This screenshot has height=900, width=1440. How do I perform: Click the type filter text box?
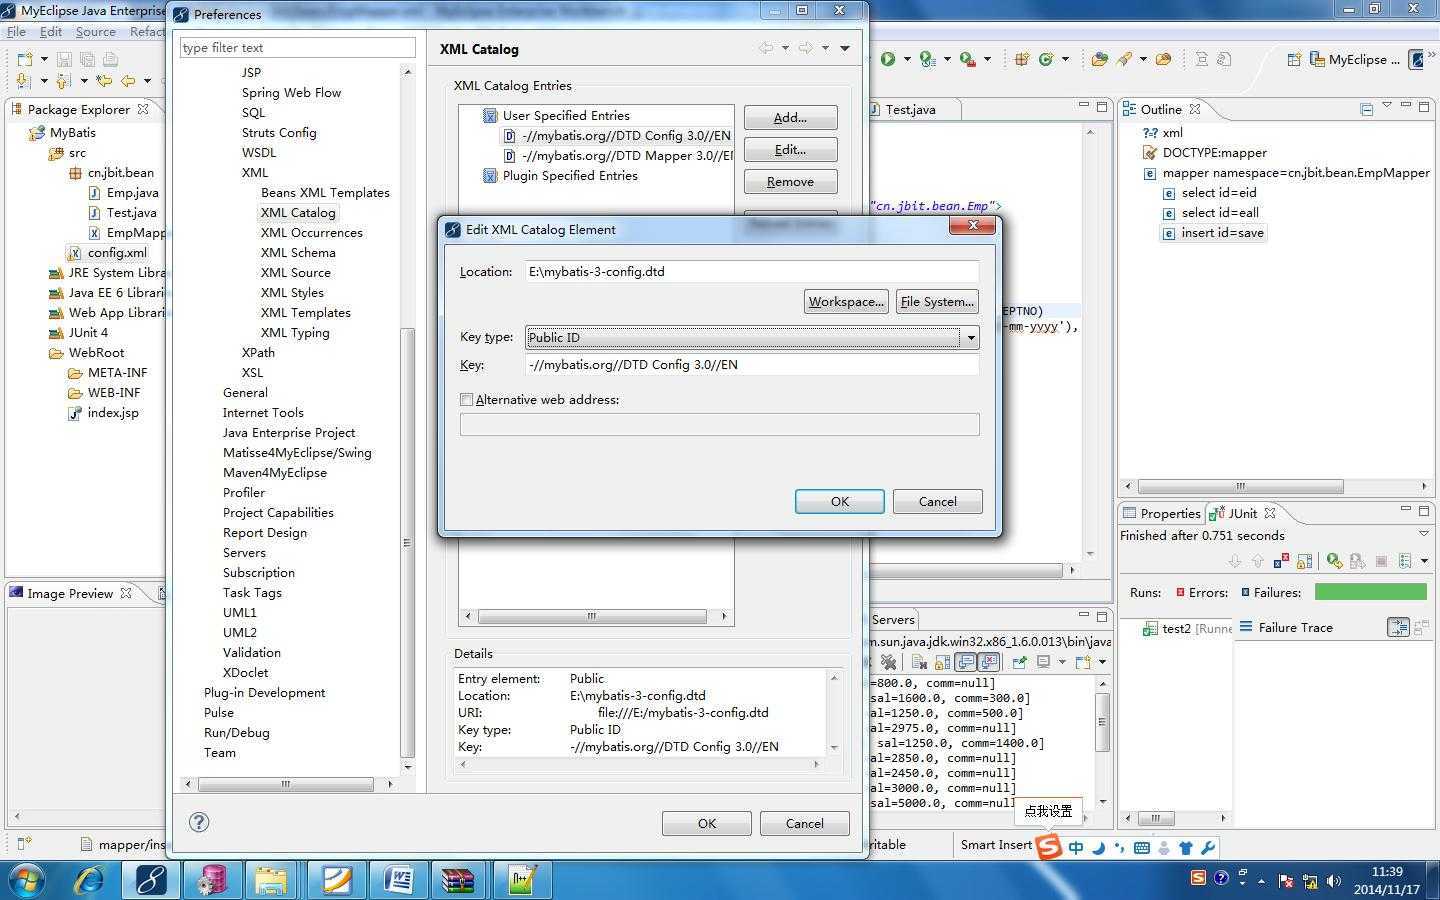click(297, 47)
